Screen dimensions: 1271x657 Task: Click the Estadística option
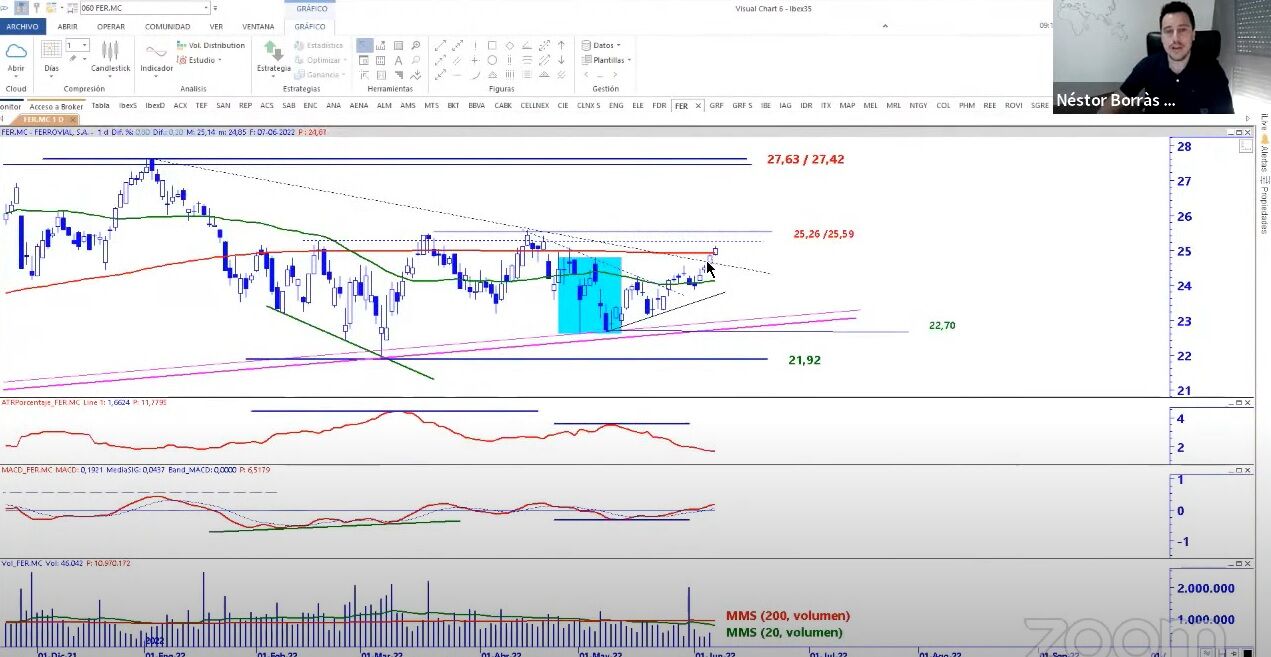pyautogui.click(x=319, y=45)
